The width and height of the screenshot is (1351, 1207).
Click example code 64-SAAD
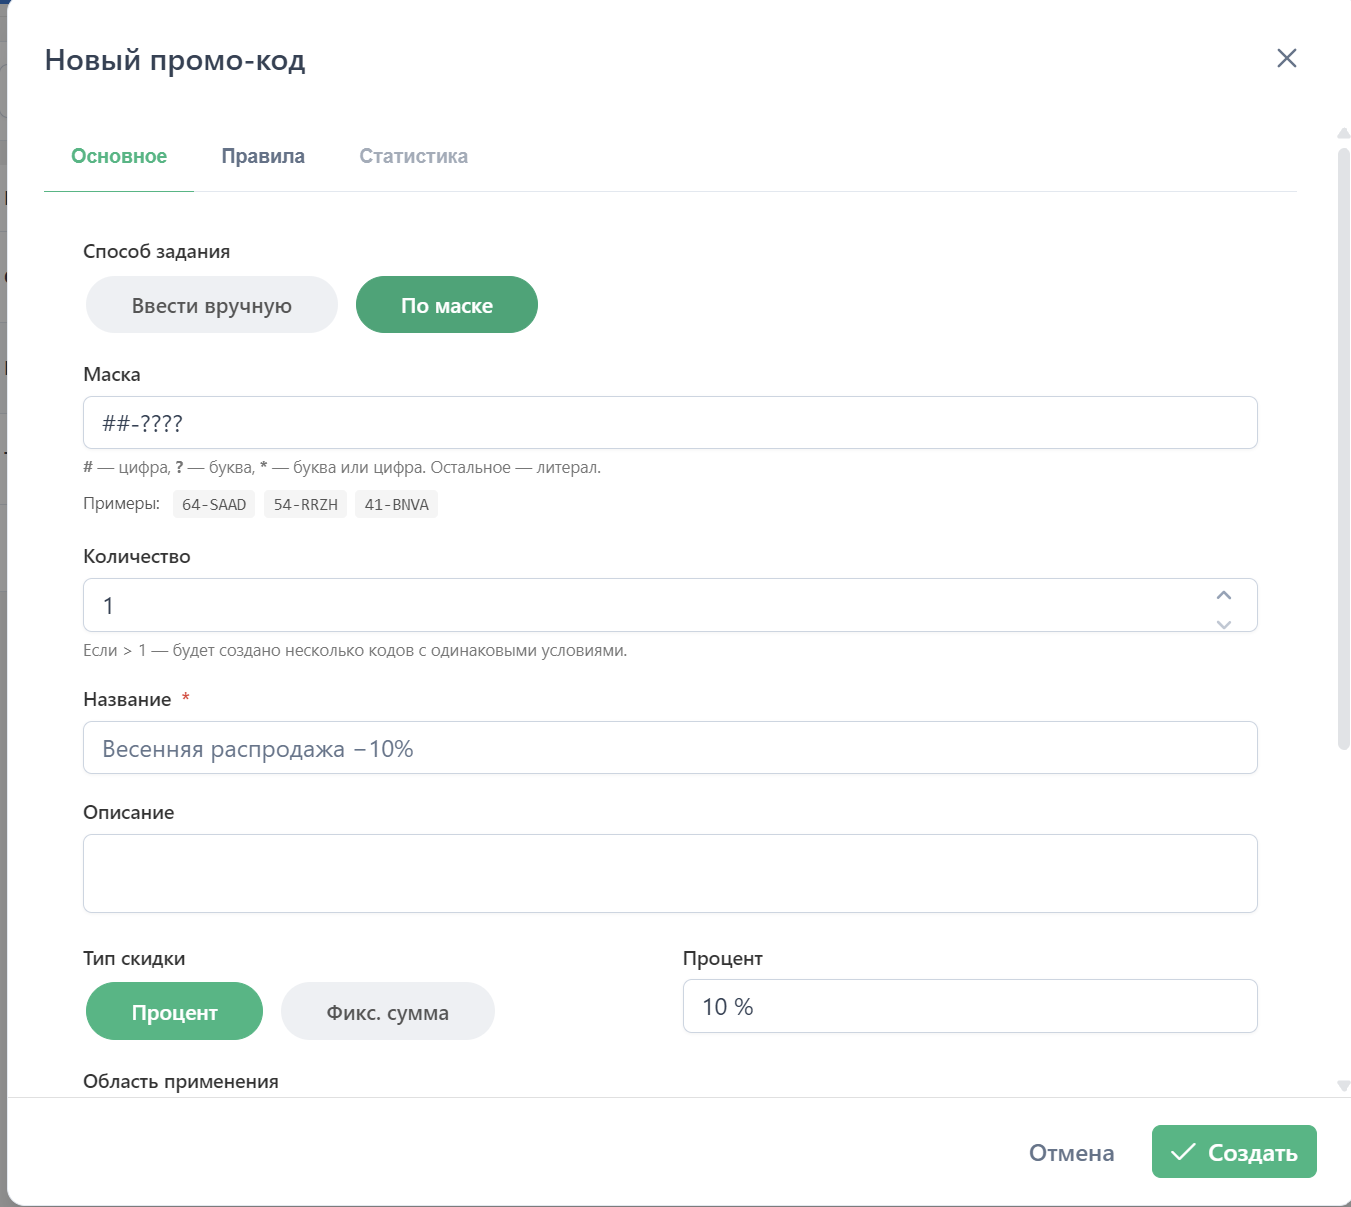[214, 504]
